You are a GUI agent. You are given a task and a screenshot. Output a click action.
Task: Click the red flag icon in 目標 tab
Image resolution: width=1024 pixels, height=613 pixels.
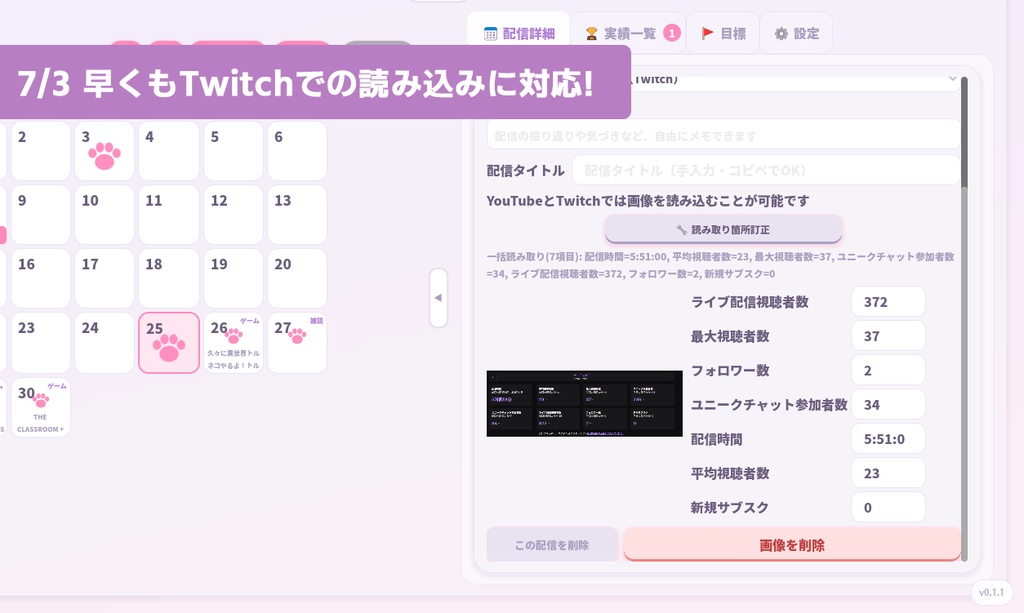(707, 33)
